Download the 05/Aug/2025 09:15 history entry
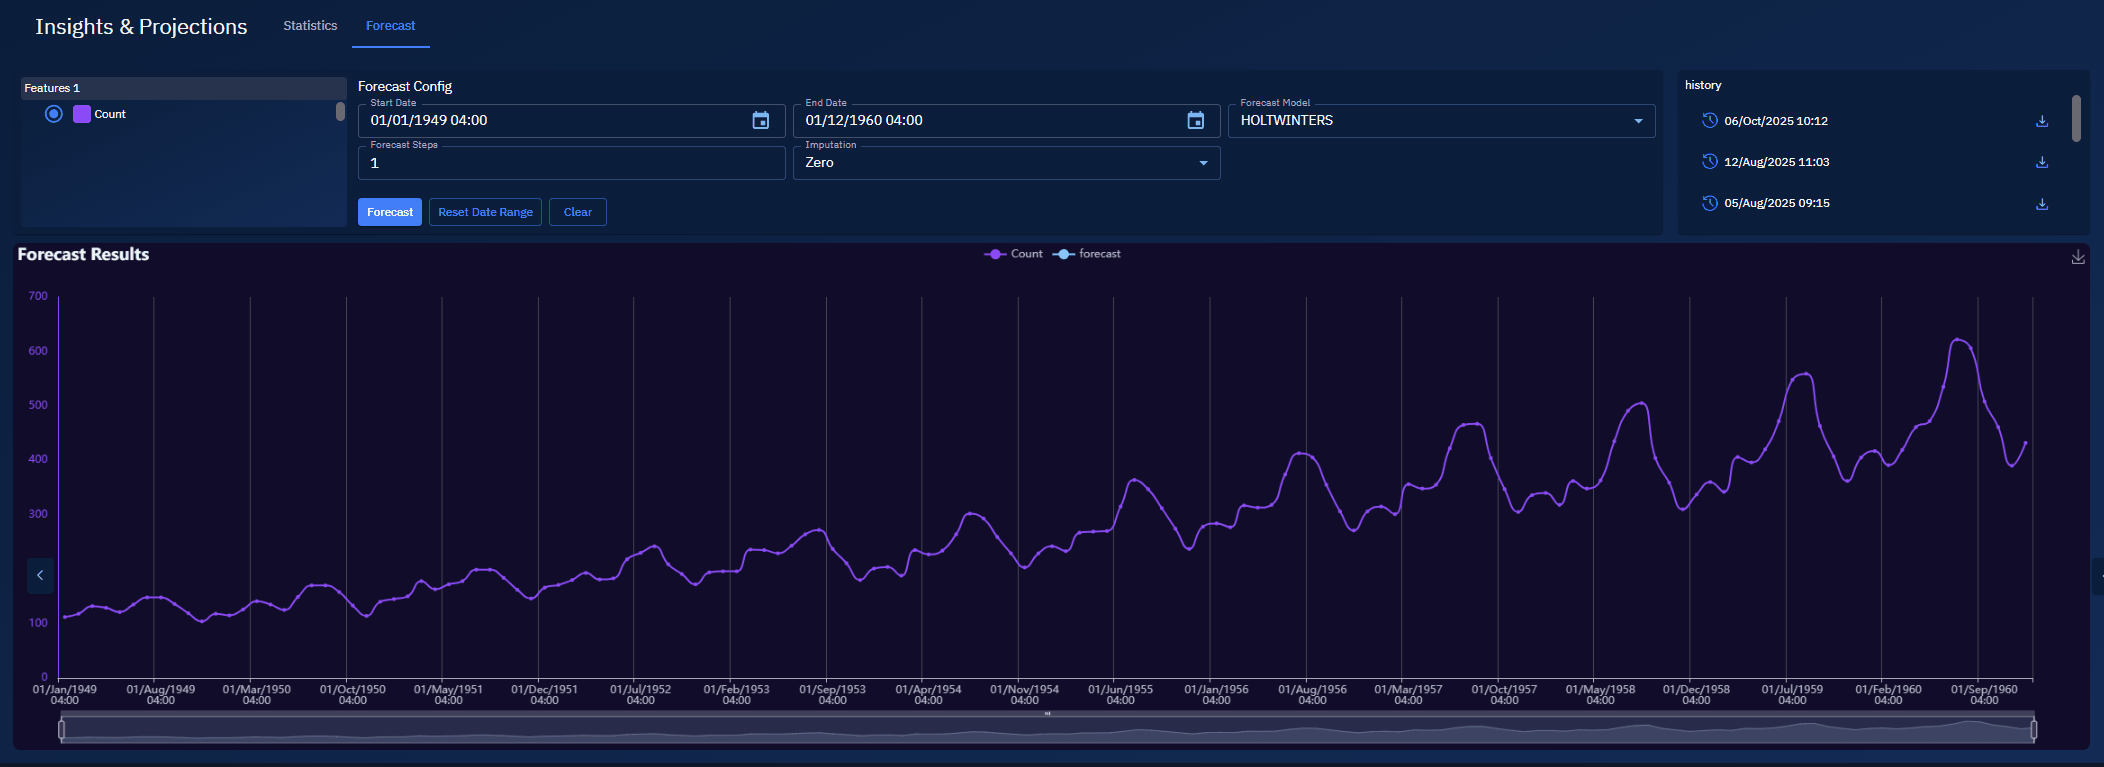The image size is (2104, 767). (2042, 204)
